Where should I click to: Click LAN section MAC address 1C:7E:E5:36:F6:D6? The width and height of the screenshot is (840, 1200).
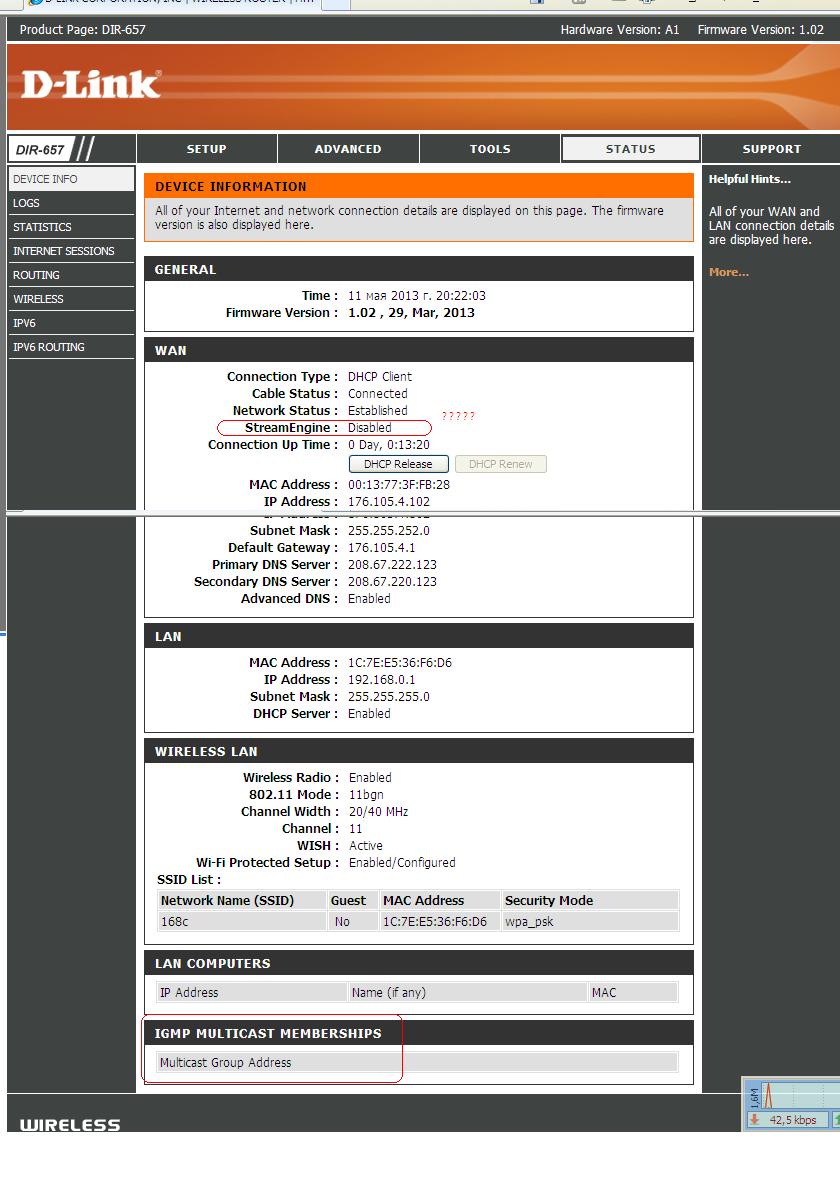(399, 663)
